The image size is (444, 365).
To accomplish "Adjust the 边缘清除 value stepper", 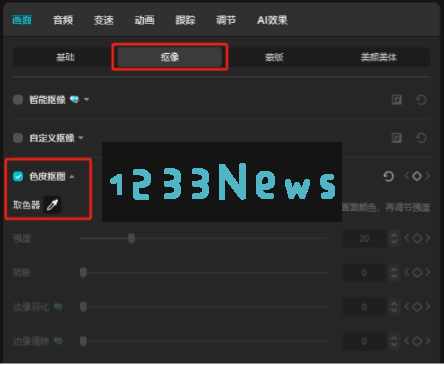I will (x=394, y=341).
